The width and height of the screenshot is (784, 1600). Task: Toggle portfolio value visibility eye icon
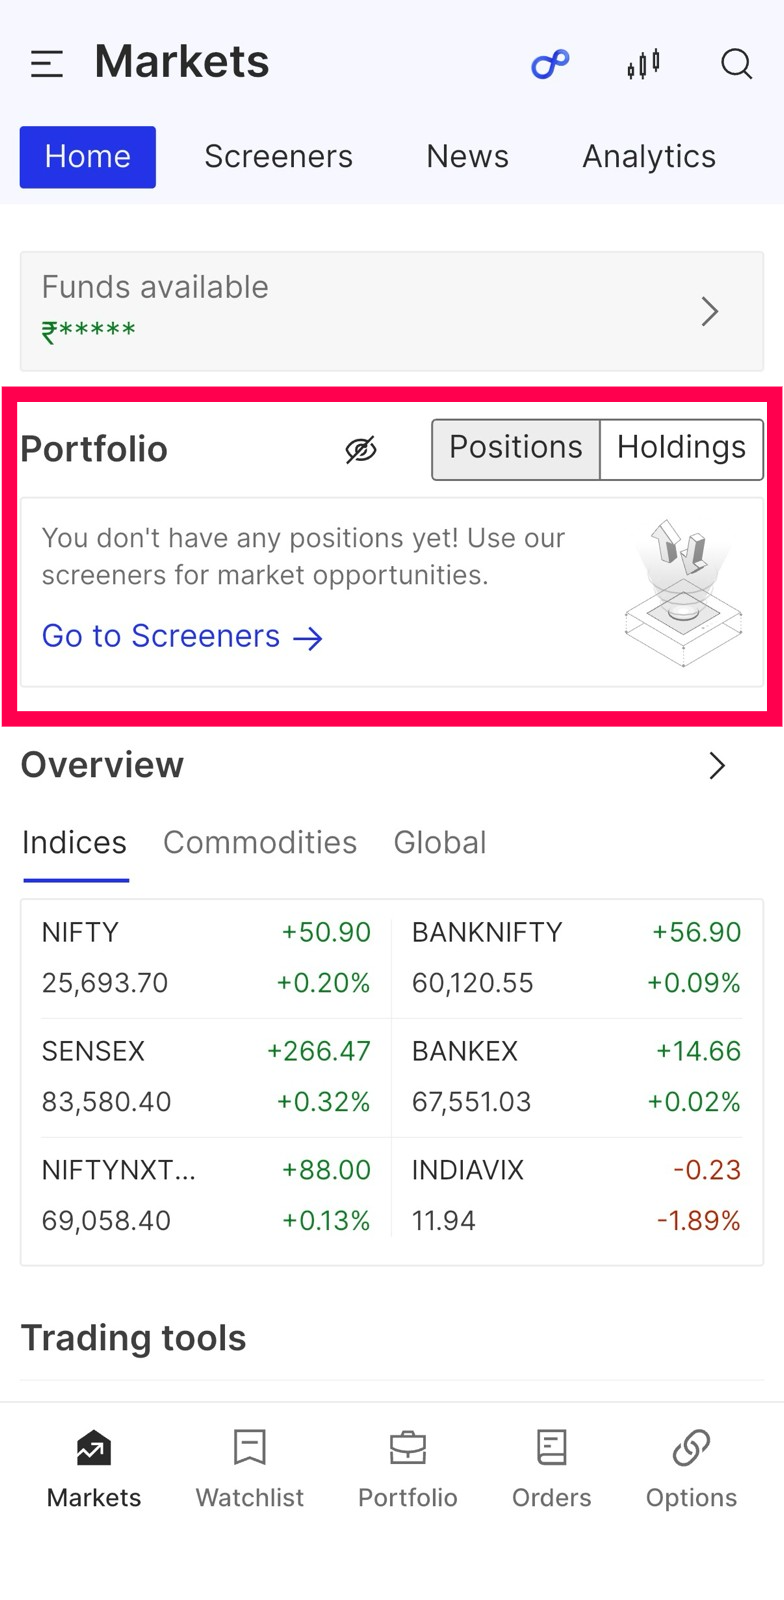[x=361, y=450]
